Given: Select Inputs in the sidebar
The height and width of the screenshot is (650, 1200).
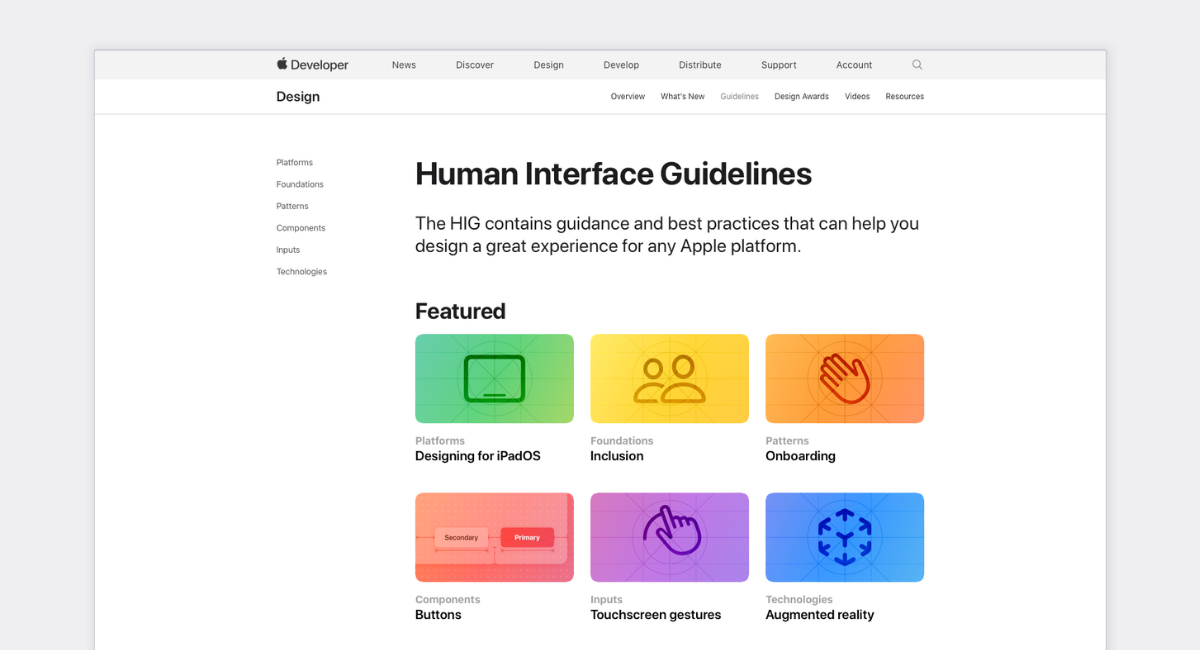Looking at the screenshot, I should pyautogui.click(x=288, y=250).
